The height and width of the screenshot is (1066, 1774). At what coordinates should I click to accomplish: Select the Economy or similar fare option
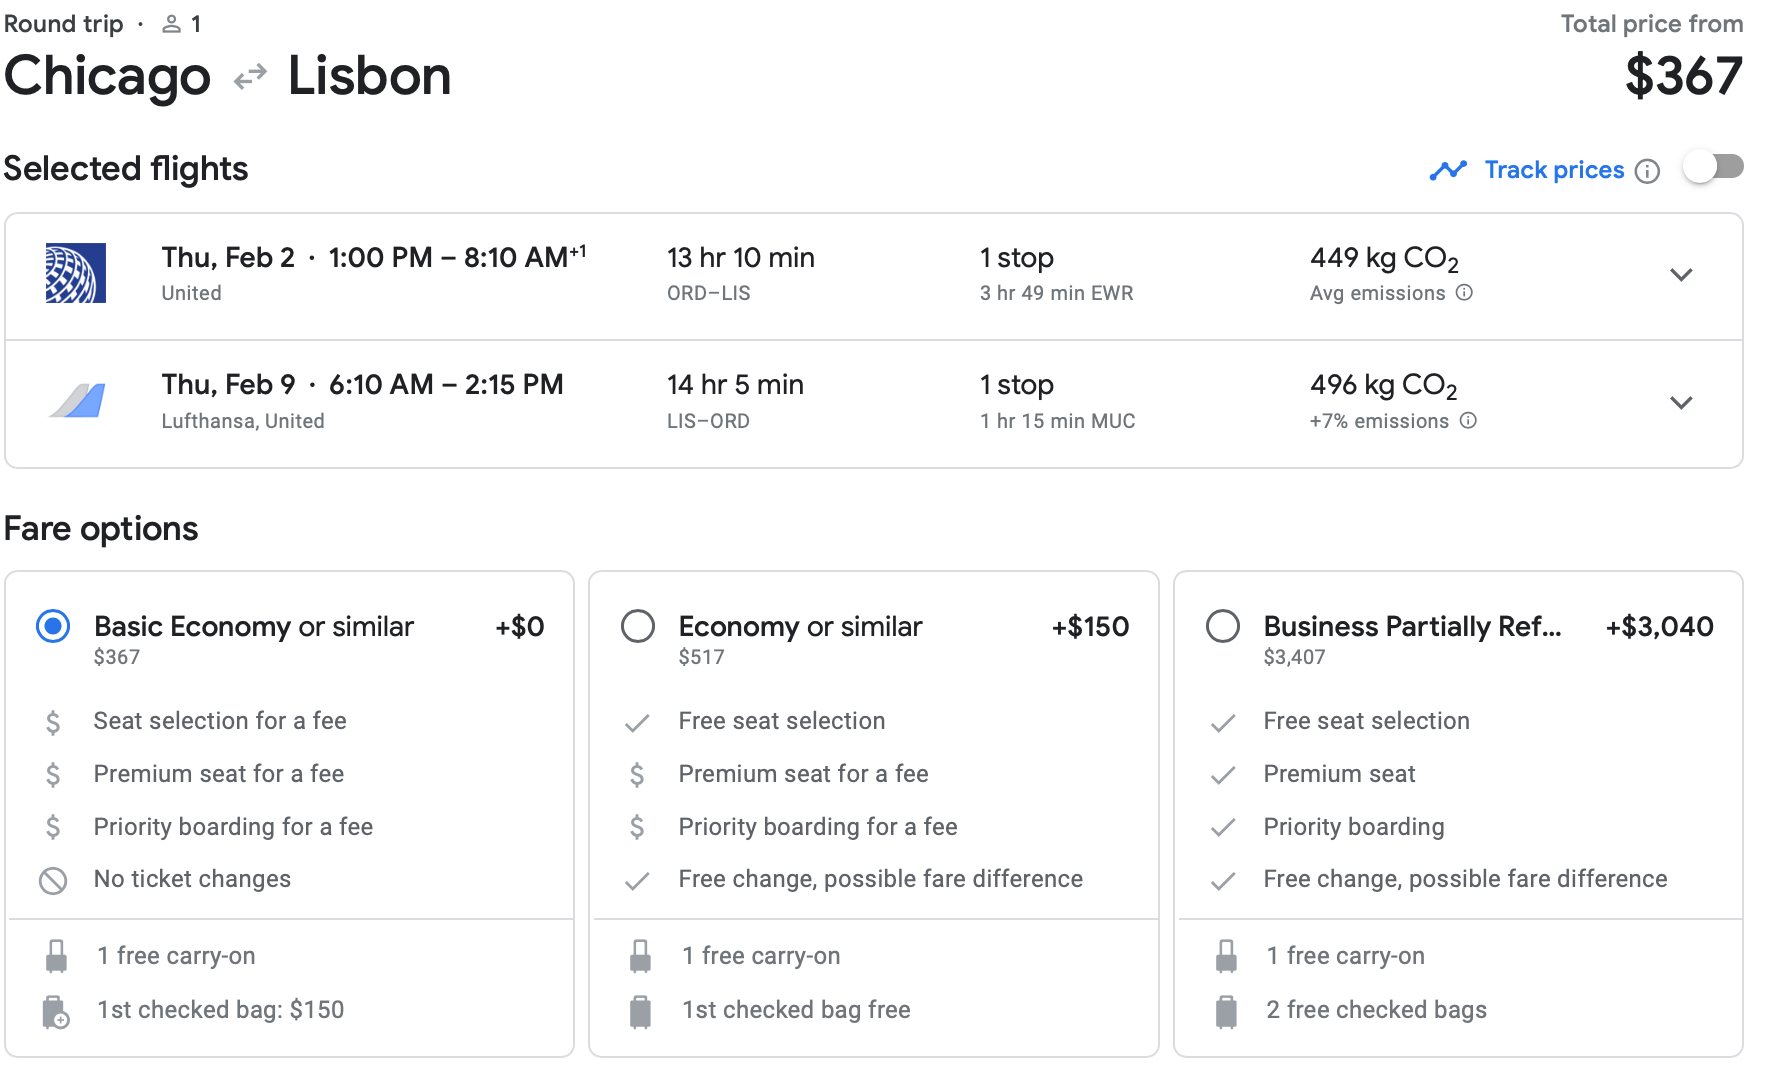click(x=638, y=627)
